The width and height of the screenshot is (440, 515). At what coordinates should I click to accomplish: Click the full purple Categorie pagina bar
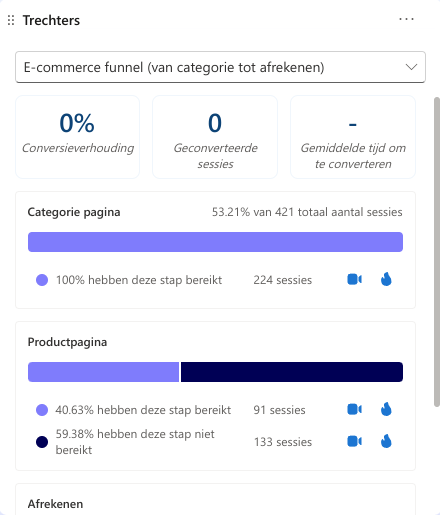click(x=215, y=242)
